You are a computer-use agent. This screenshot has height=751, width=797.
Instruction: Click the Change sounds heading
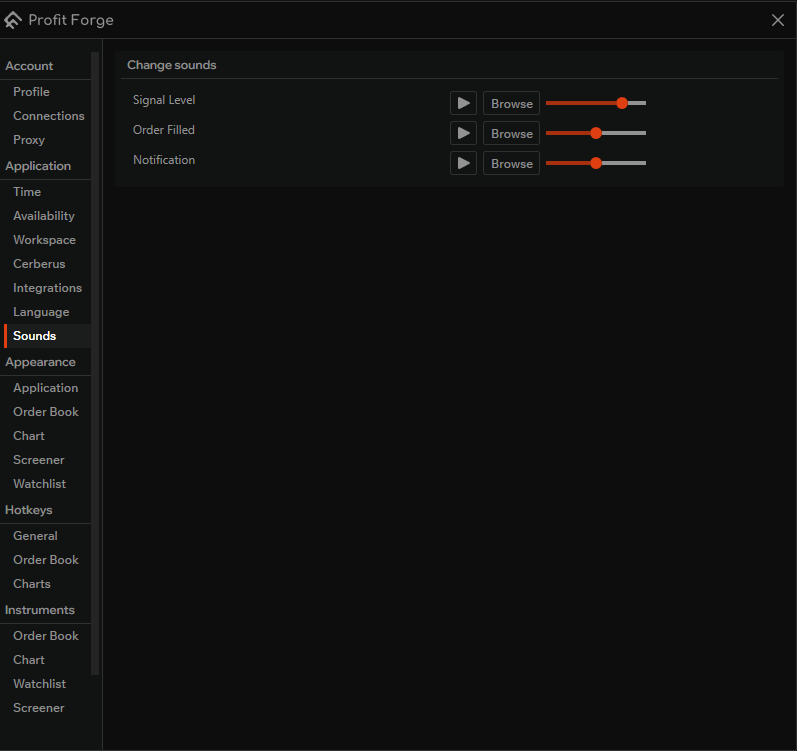[172, 65]
